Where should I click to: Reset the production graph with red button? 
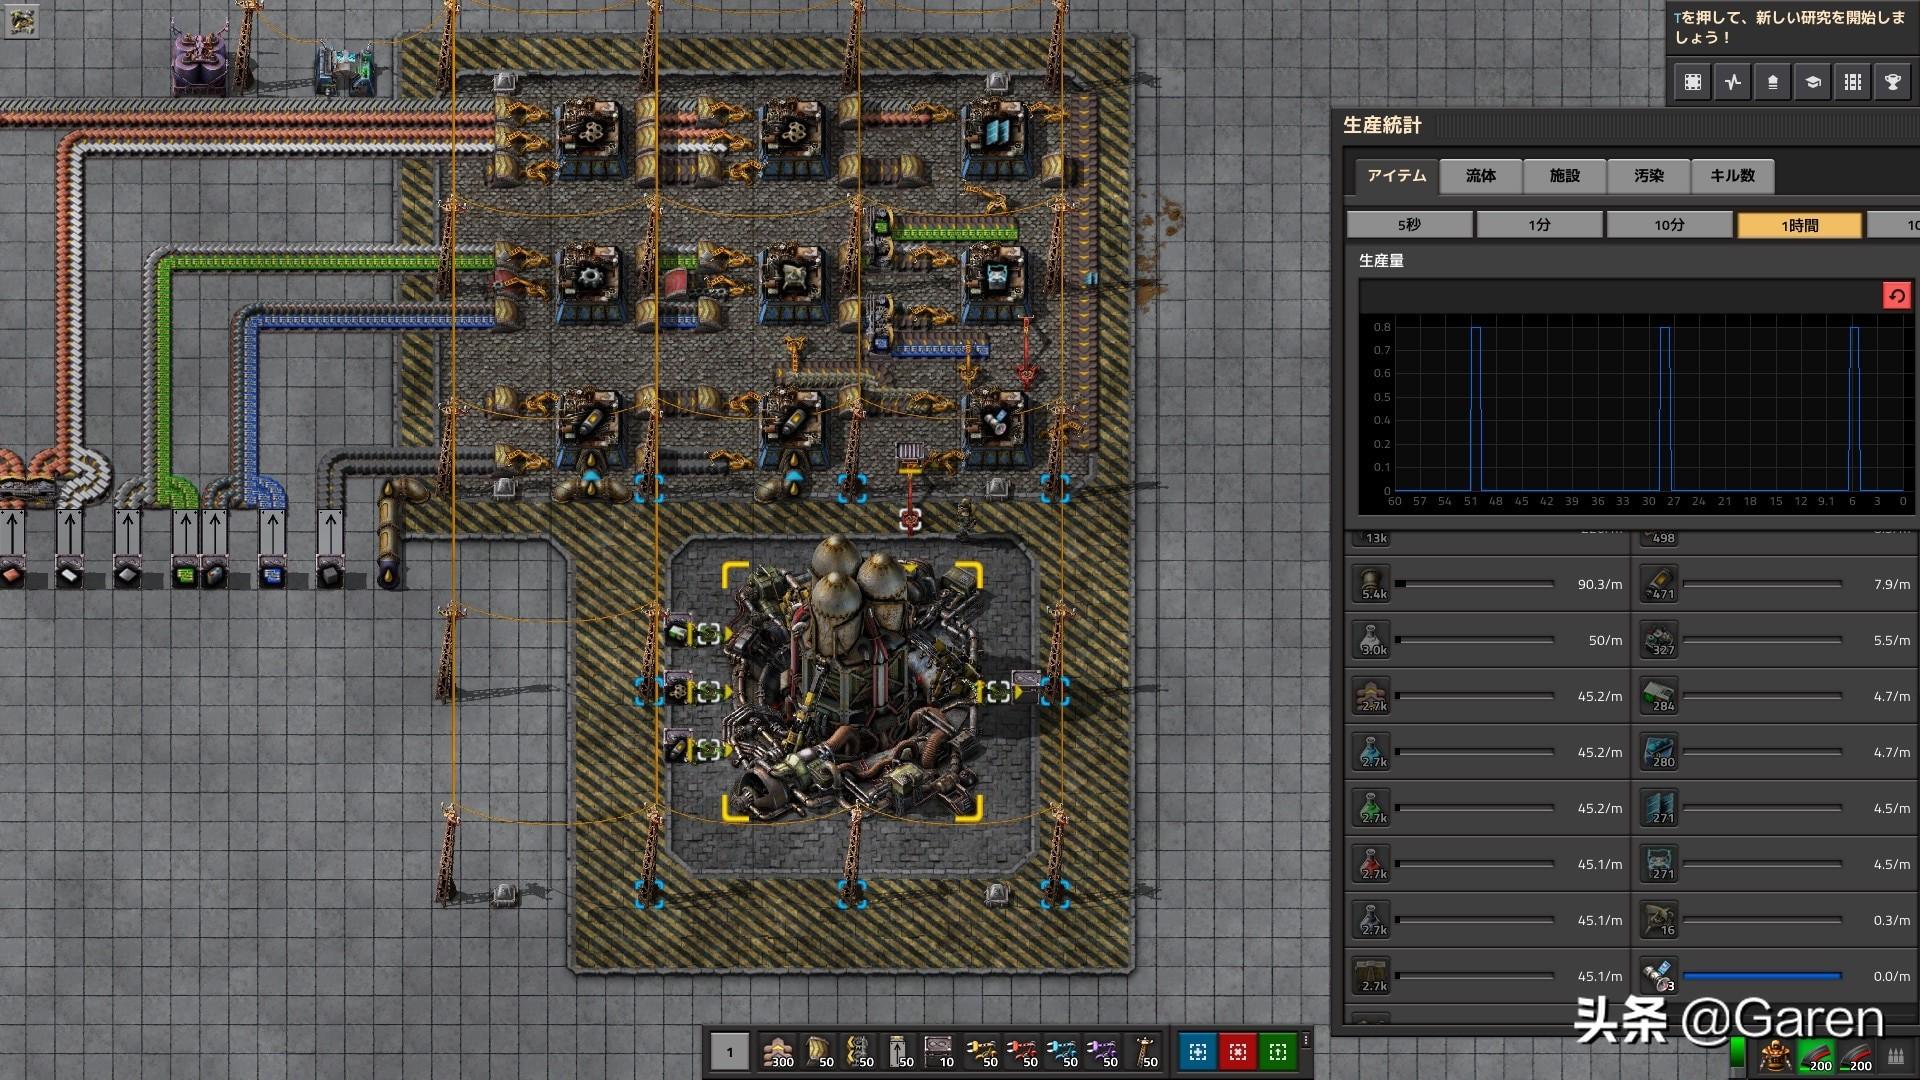click(1896, 296)
